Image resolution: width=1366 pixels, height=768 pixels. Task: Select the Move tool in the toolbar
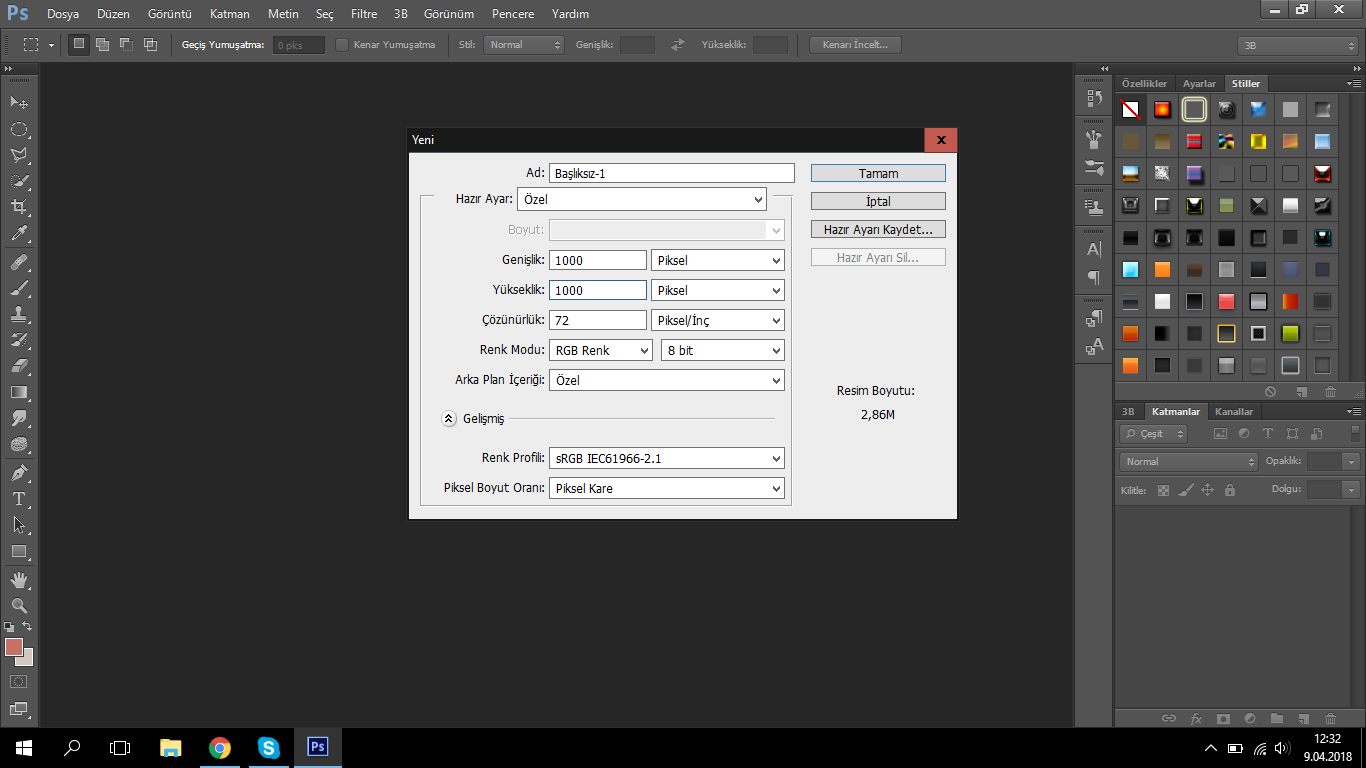click(x=19, y=103)
